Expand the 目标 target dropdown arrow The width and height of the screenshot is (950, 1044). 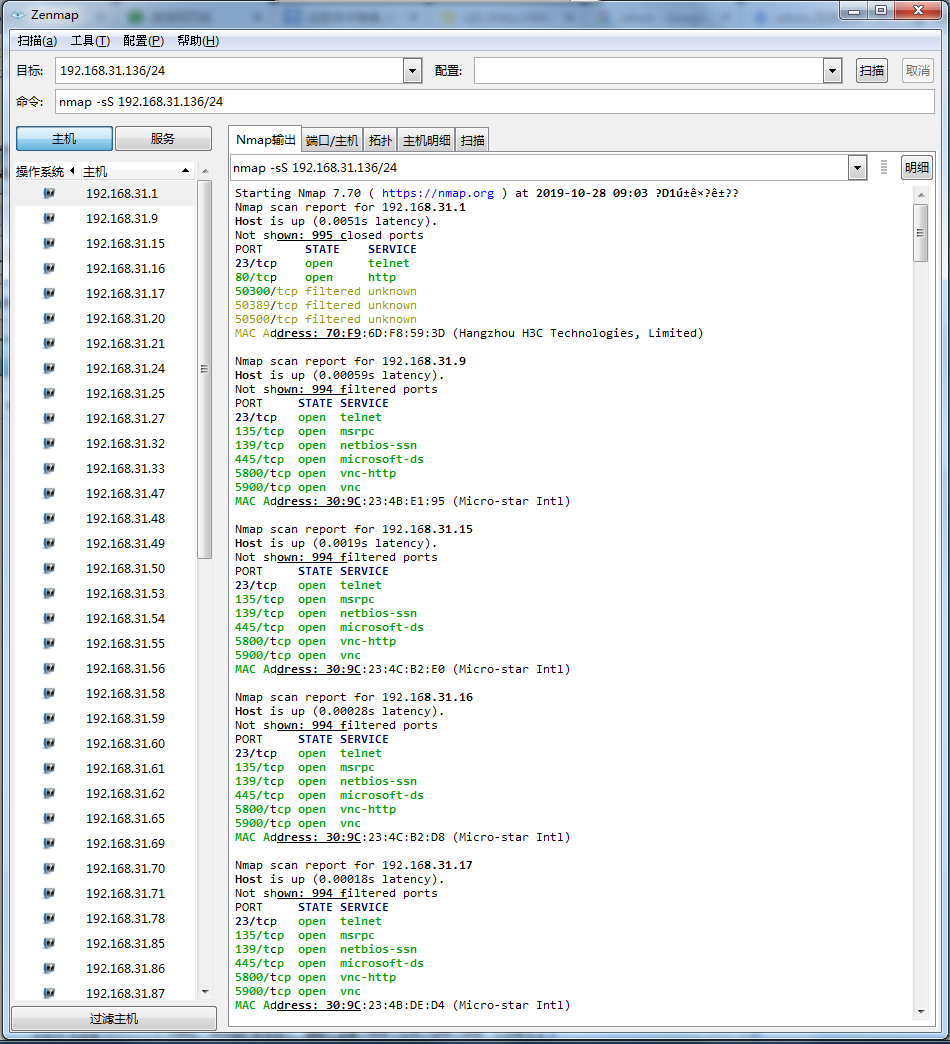coord(412,70)
